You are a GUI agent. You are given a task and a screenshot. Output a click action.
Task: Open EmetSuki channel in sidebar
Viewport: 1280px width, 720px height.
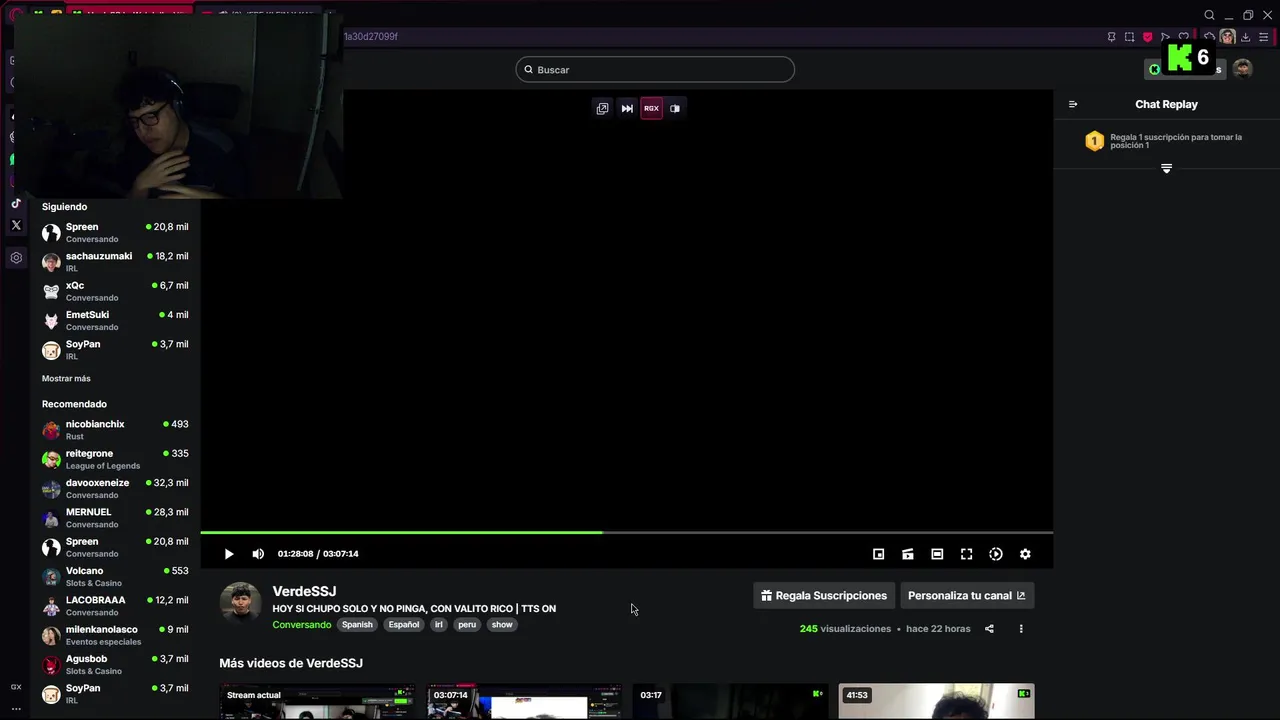[115, 320]
